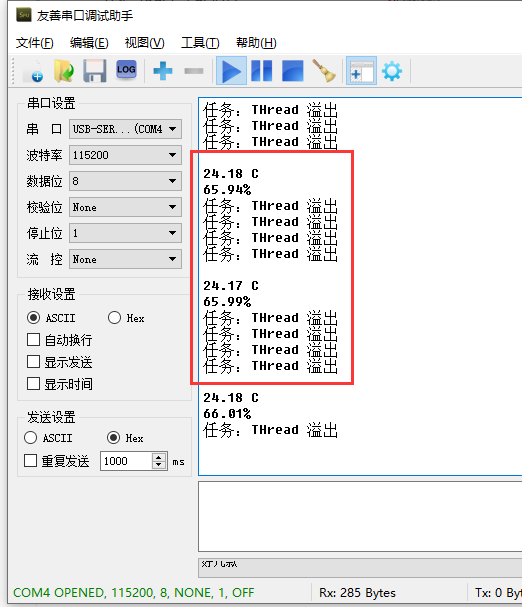Click the gray minus remove icon
The width and height of the screenshot is (522, 607).
click(194, 71)
